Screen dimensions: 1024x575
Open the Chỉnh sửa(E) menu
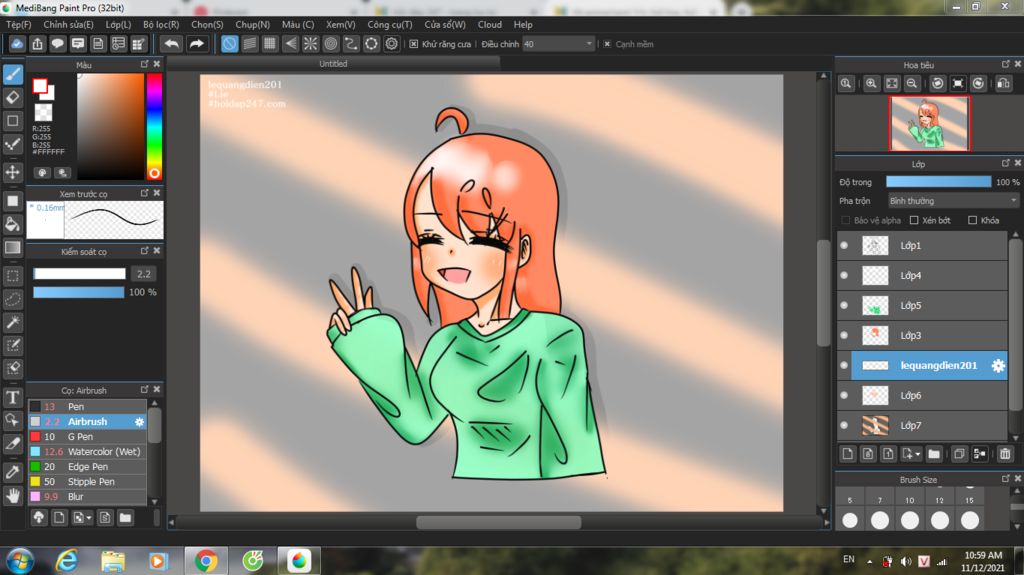click(69, 24)
